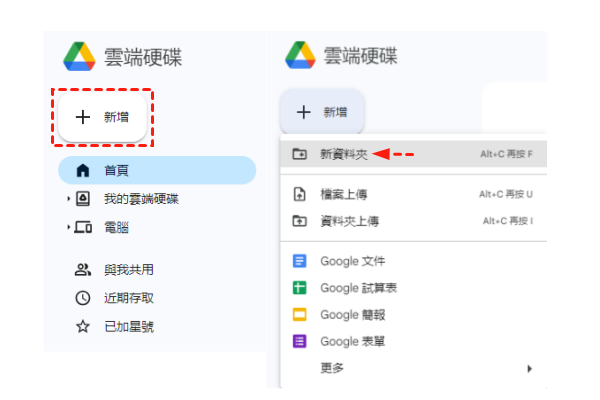
Task: Click the Google Drive logo in right panel
Action: point(300,55)
